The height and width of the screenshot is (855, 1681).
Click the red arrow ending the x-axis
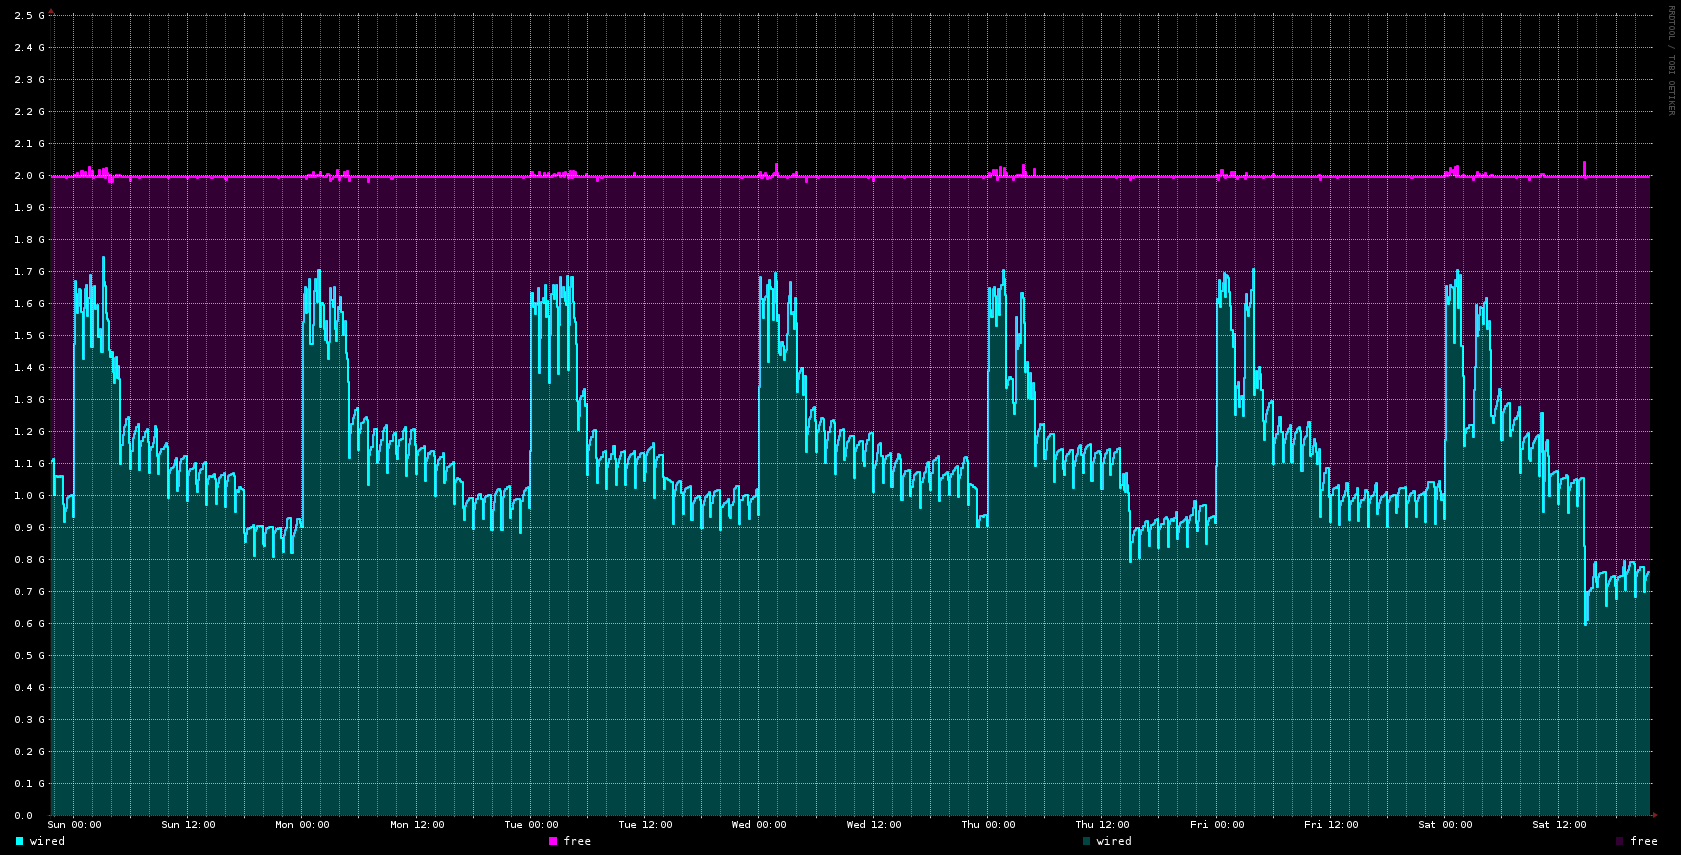coord(1655,815)
